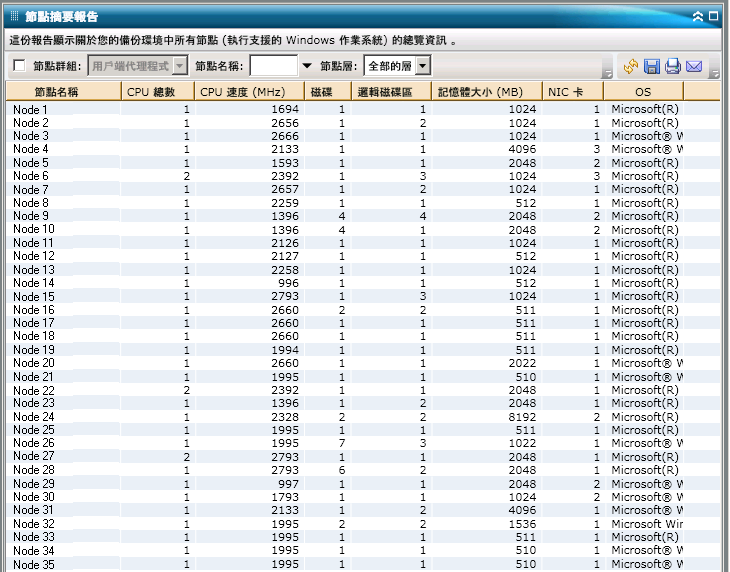730x572 pixels.
Task: Click CPU speed 996 for Node 14
Action: [289, 283]
